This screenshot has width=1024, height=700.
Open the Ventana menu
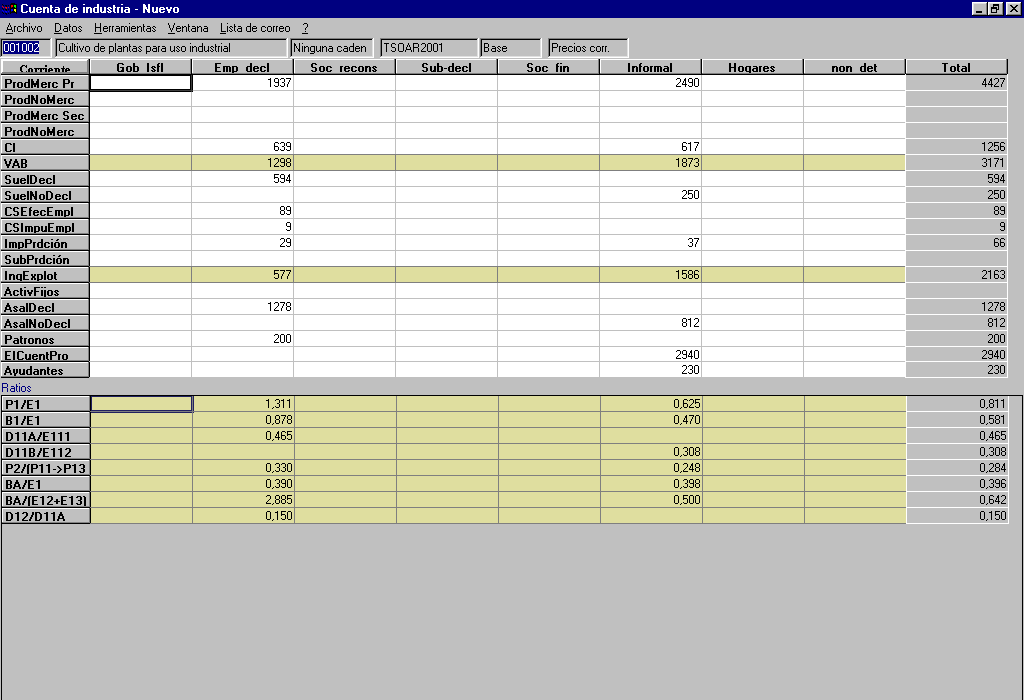pos(188,28)
